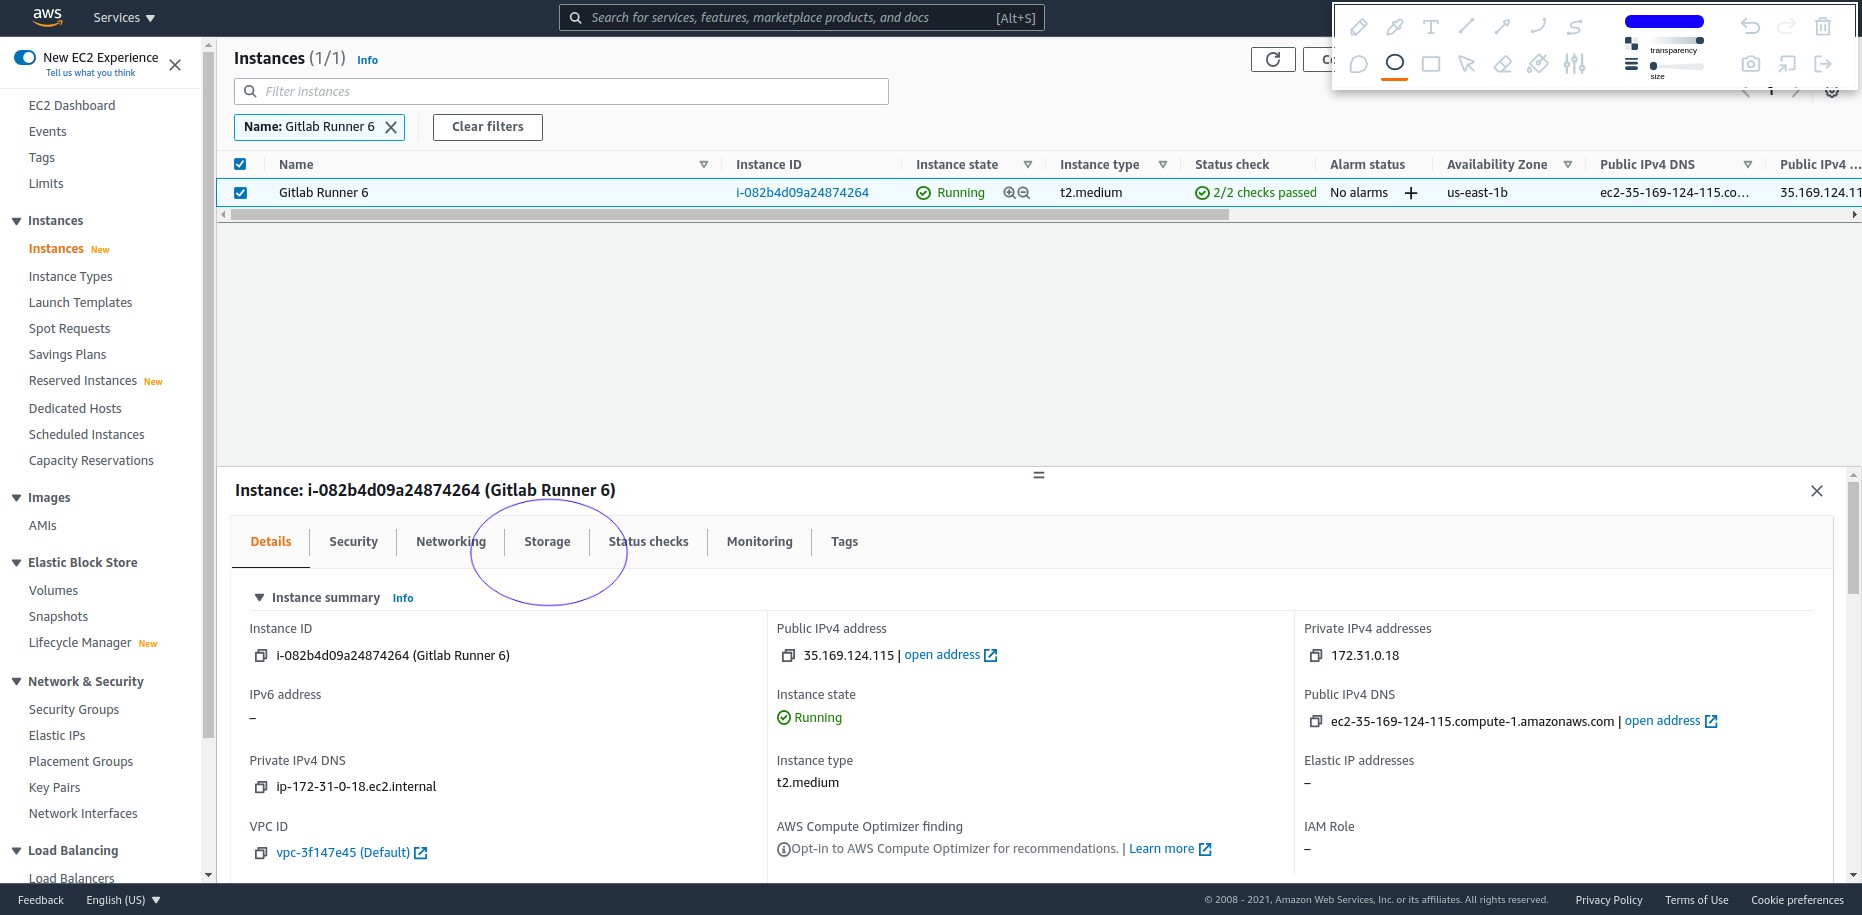Image resolution: width=1862 pixels, height=915 pixels.
Task: Copy the private IPv4 address 172.31.0.18
Action: coord(1316,656)
